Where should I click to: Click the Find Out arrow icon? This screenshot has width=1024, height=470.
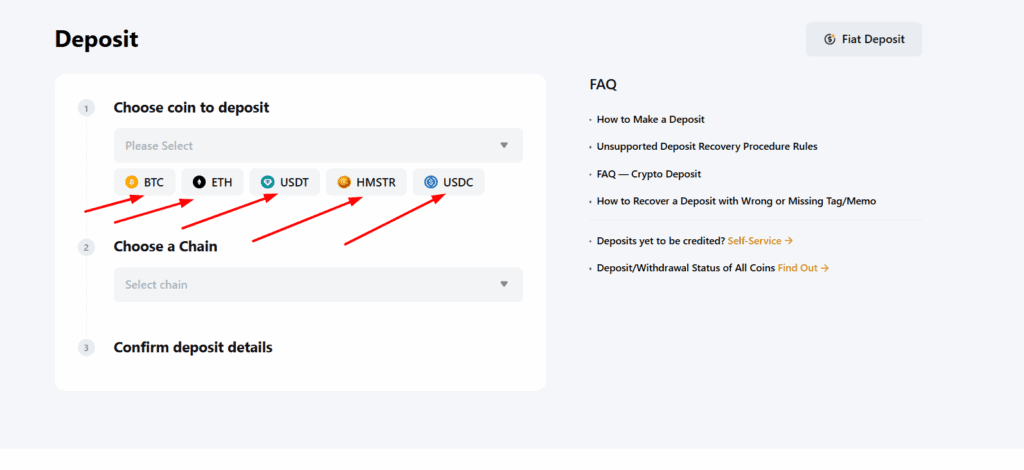(x=825, y=268)
